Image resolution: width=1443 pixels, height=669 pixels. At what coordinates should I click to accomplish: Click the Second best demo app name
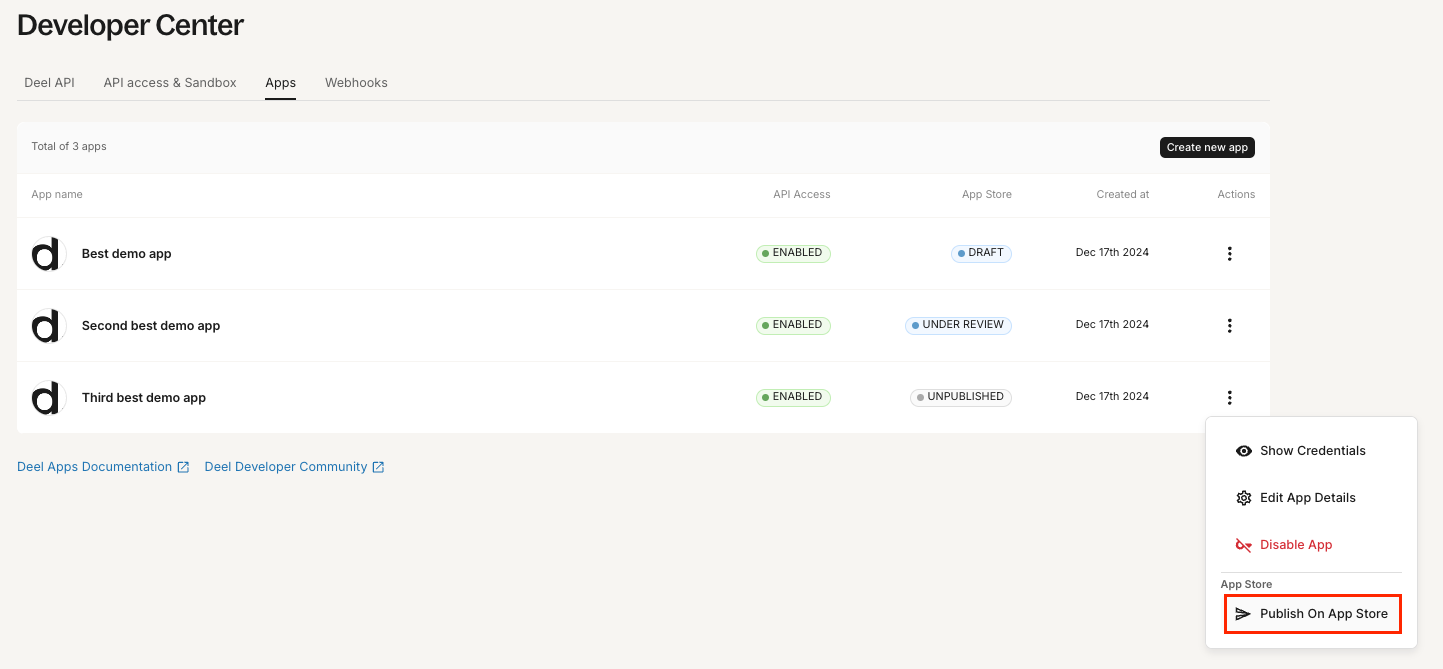point(151,326)
